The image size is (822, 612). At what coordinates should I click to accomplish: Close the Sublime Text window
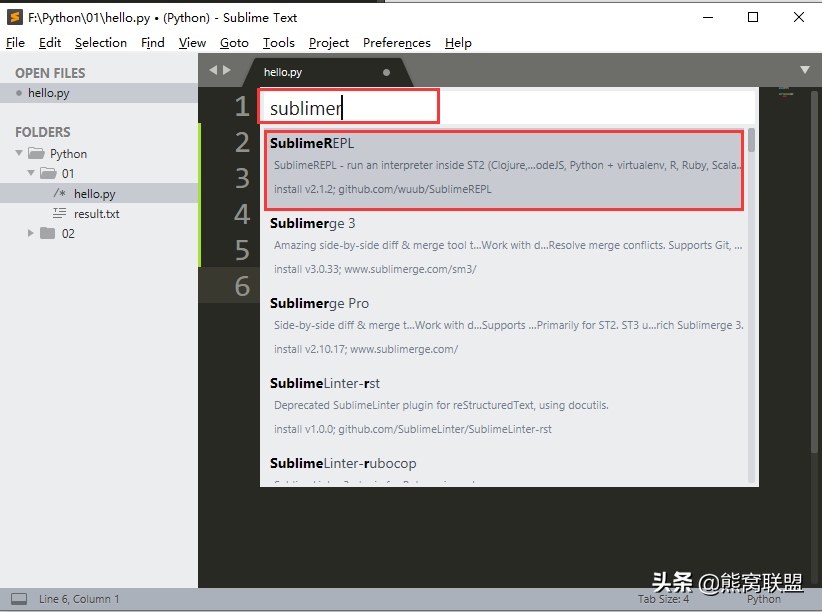pyautogui.click(x=798, y=17)
